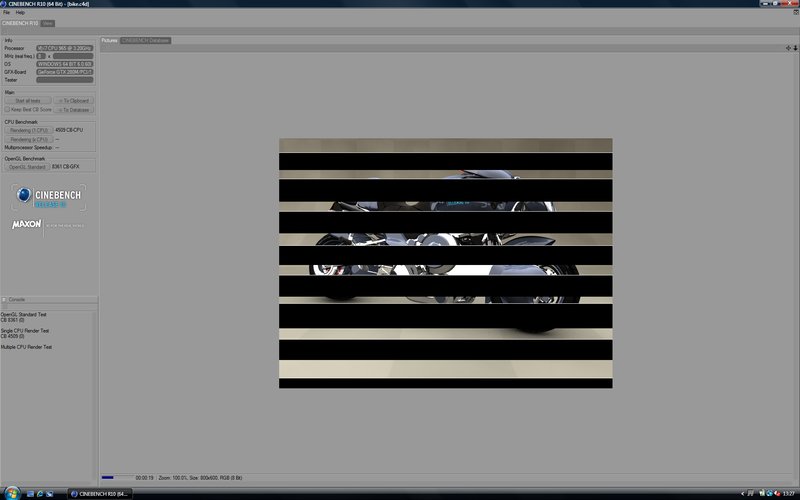Click the Processor name field

tap(65, 48)
